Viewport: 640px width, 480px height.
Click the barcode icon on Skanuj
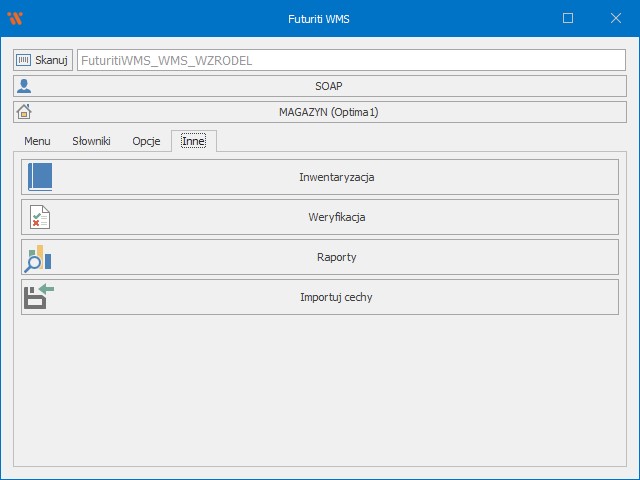[x=24, y=60]
